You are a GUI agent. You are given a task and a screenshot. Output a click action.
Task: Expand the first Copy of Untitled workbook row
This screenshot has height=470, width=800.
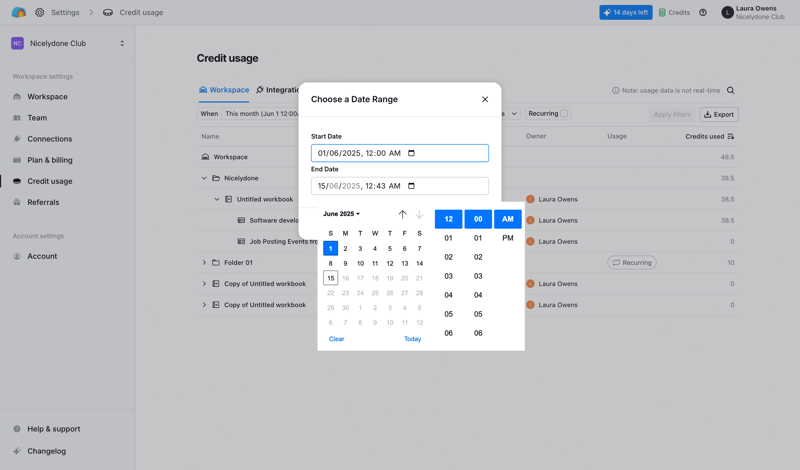coord(204,284)
